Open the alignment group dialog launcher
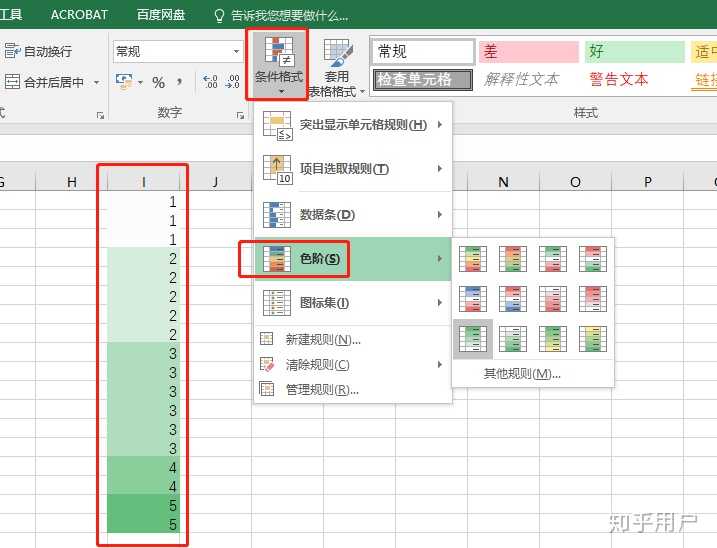 tap(100, 115)
